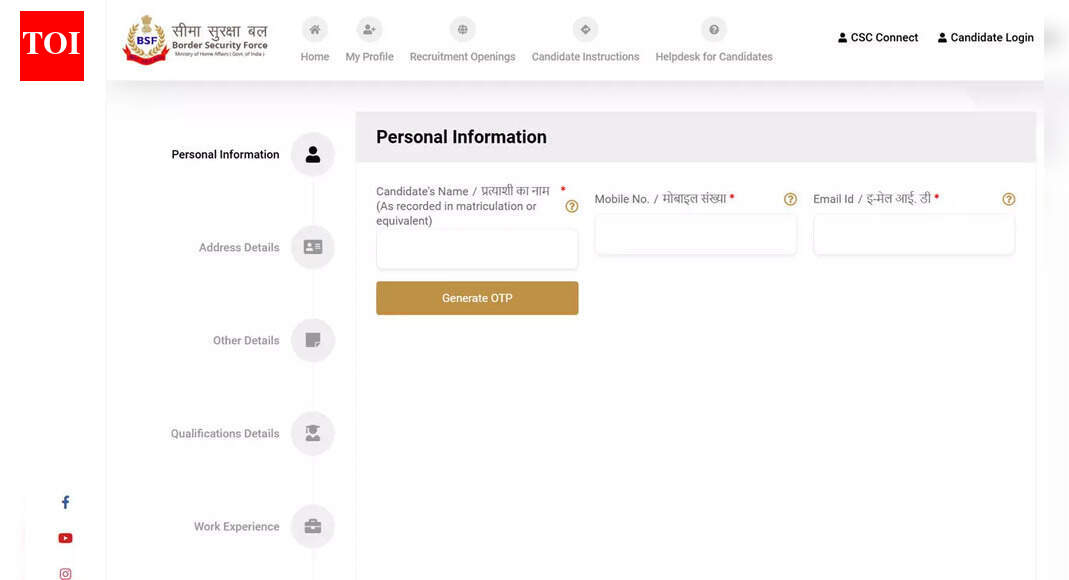This screenshot has width=1069, height=580.
Task: Open the Candidate Login link
Action: point(985,38)
